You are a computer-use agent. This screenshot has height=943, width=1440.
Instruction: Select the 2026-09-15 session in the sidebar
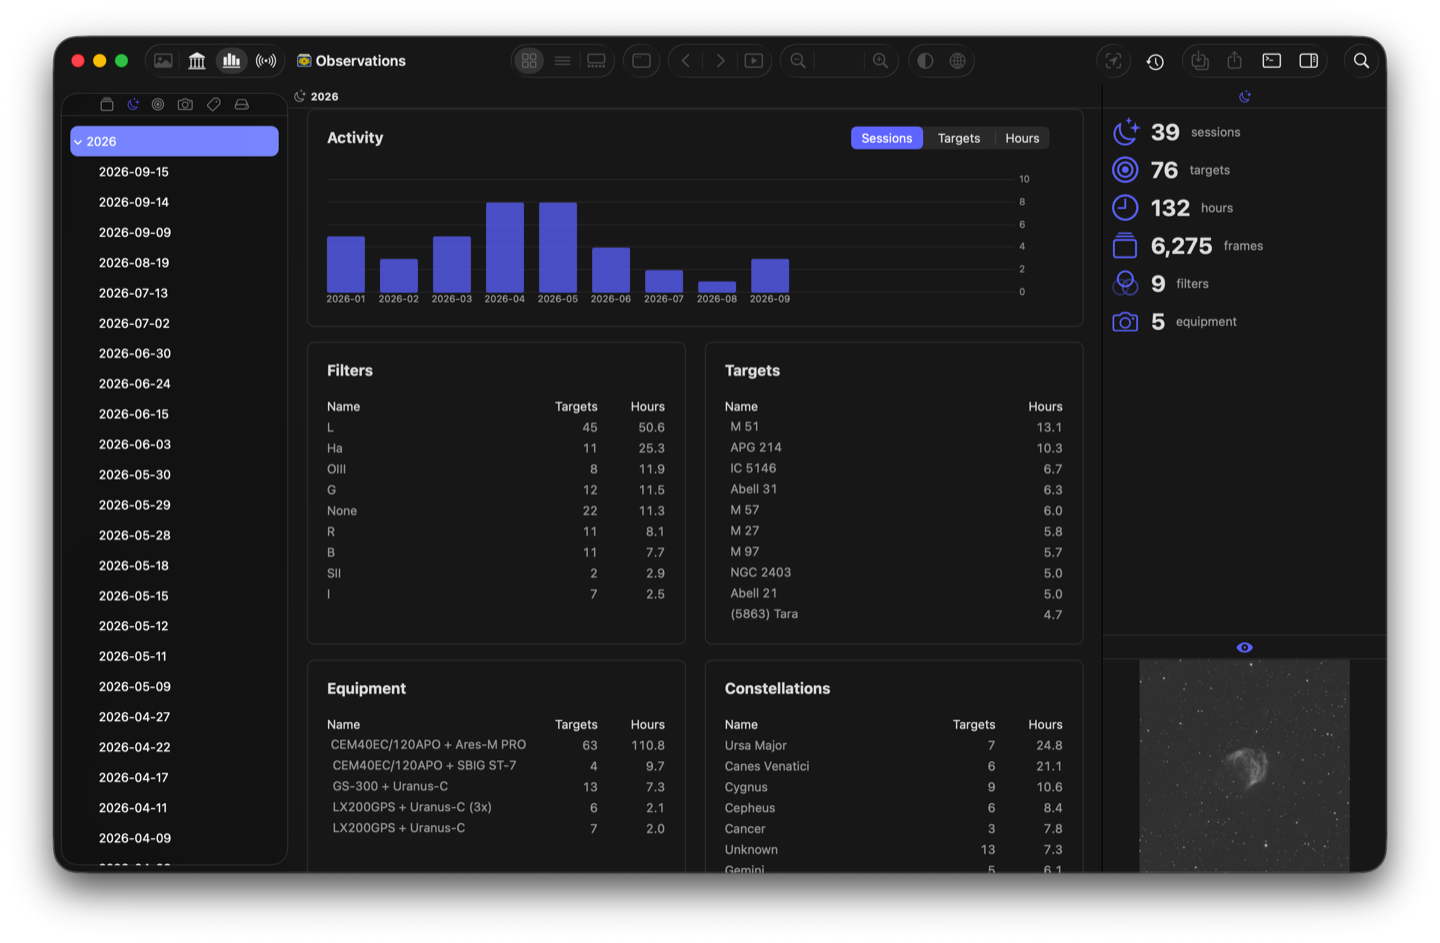[174, 172]
